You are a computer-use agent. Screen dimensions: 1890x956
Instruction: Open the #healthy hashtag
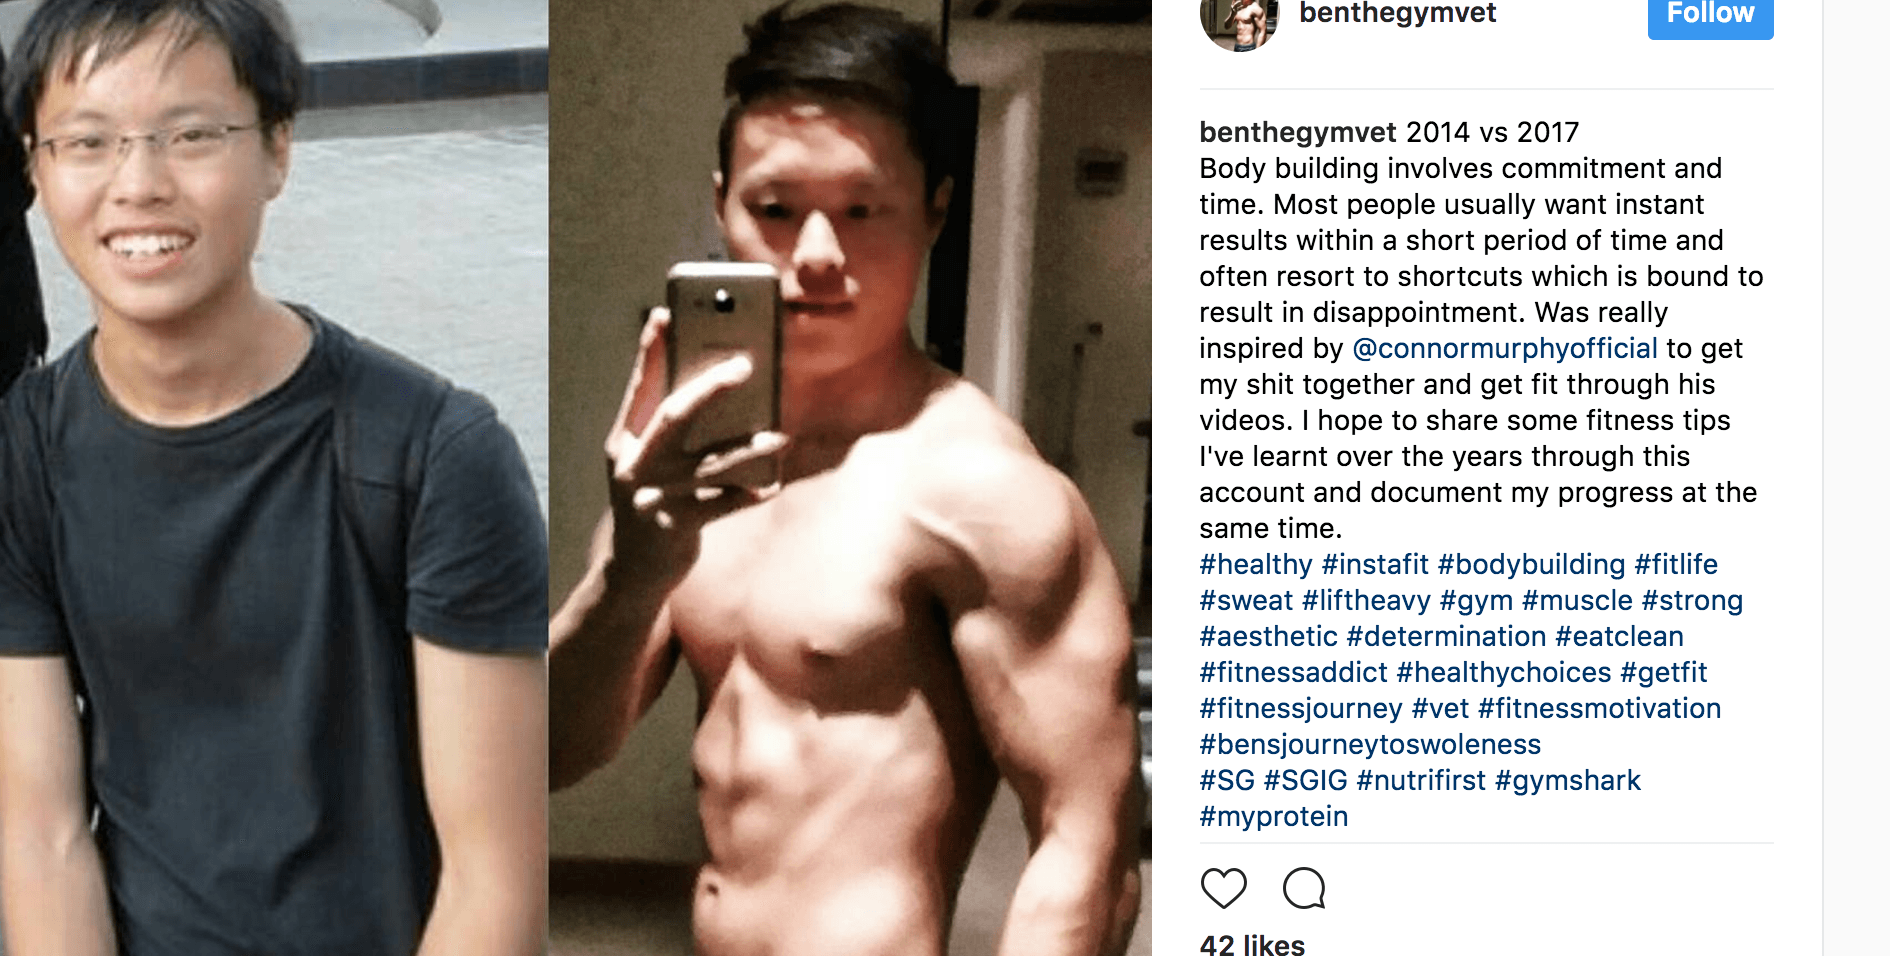pos(1256,564)
